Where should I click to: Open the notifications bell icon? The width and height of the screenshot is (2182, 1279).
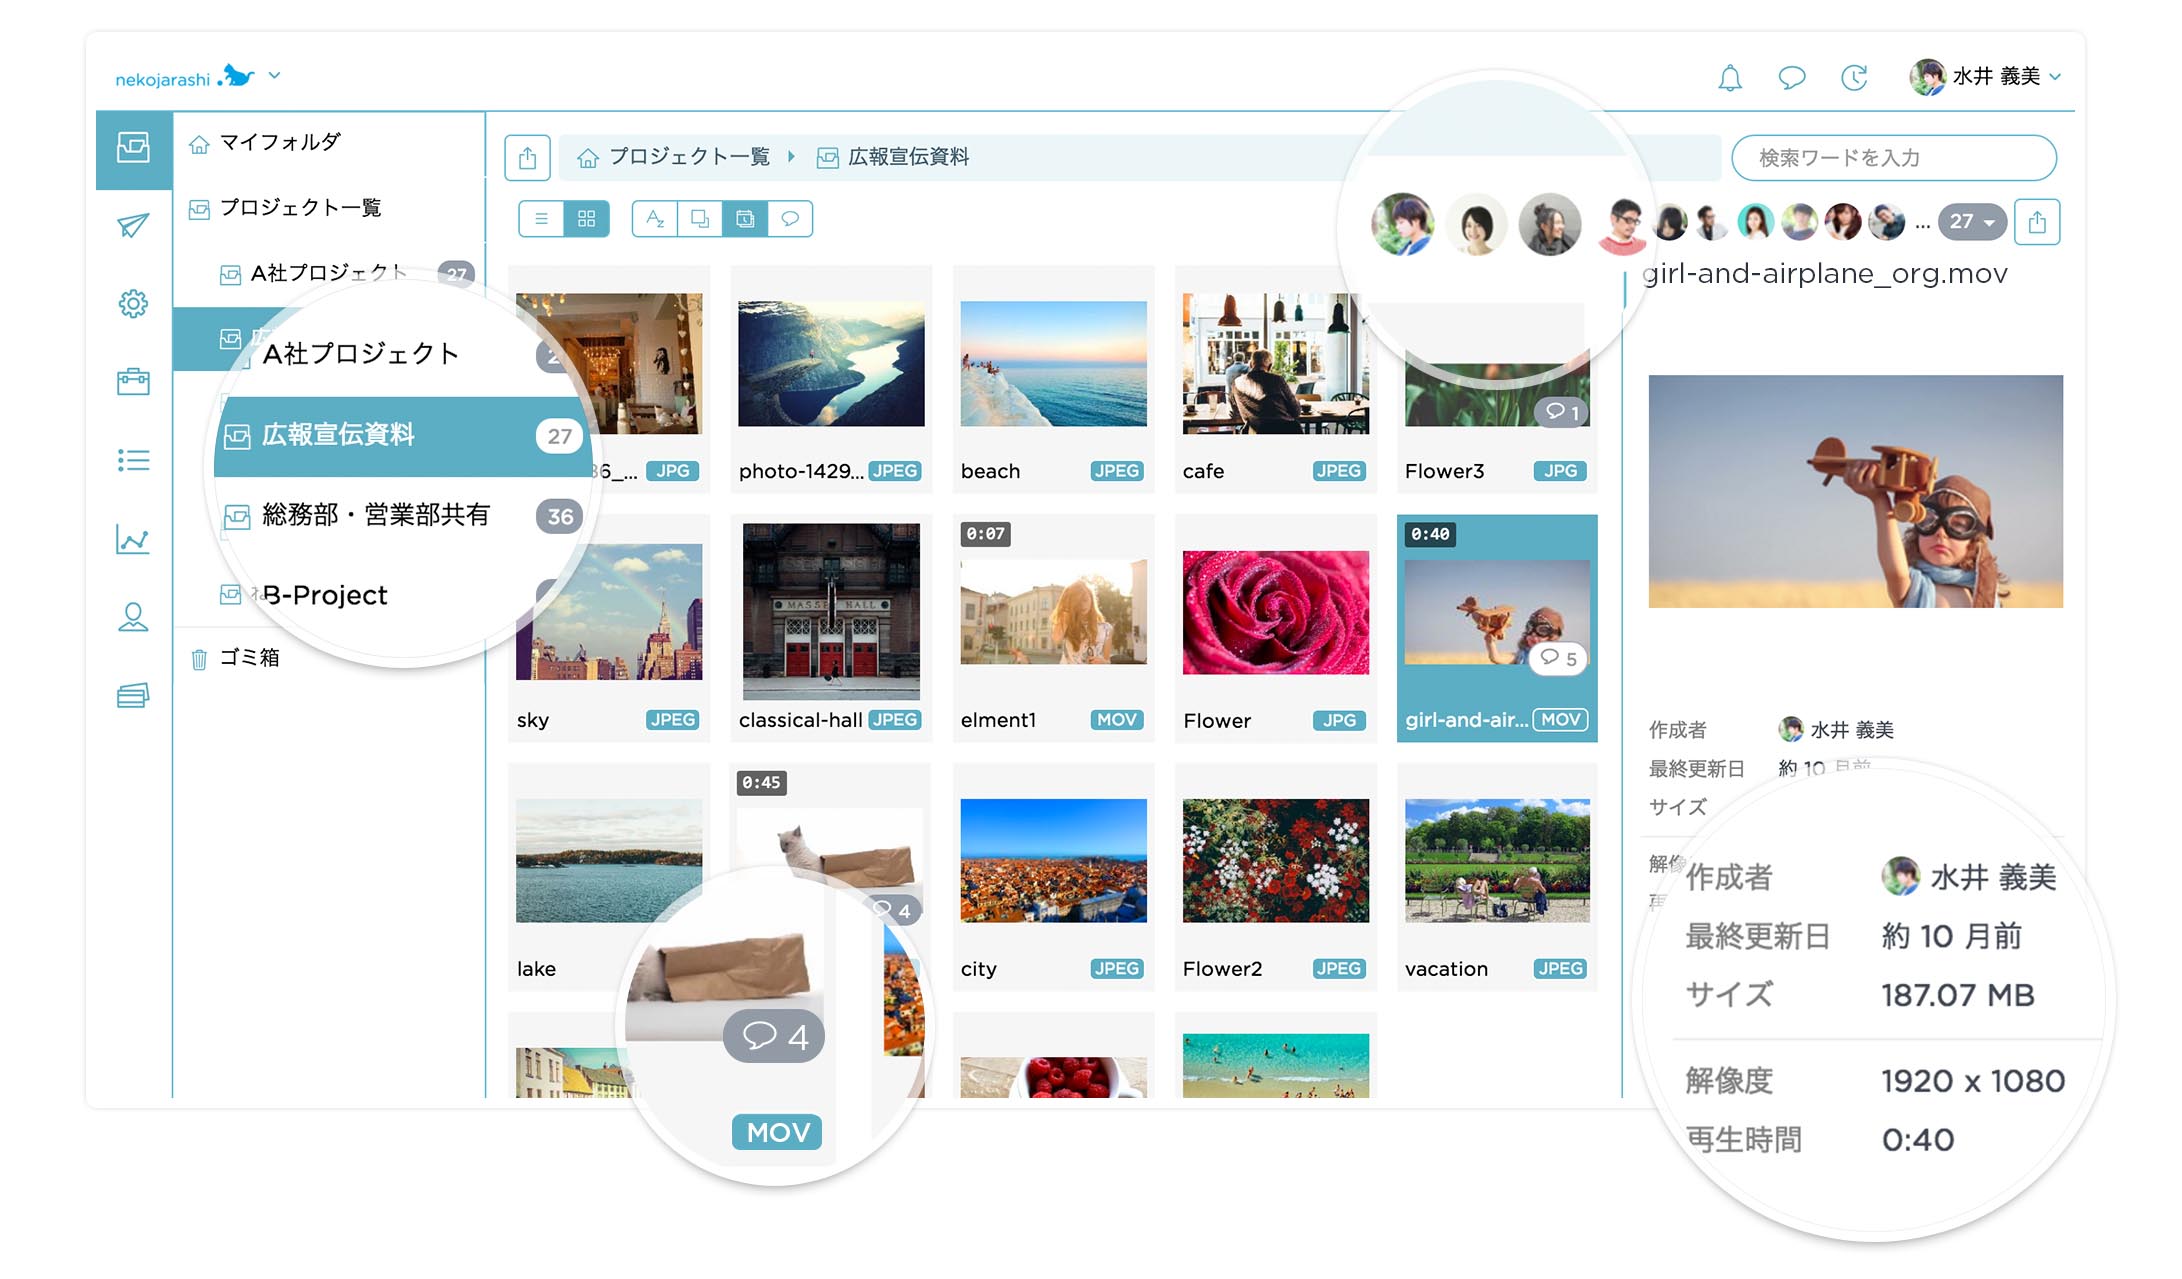click(x=1729, y=78)
